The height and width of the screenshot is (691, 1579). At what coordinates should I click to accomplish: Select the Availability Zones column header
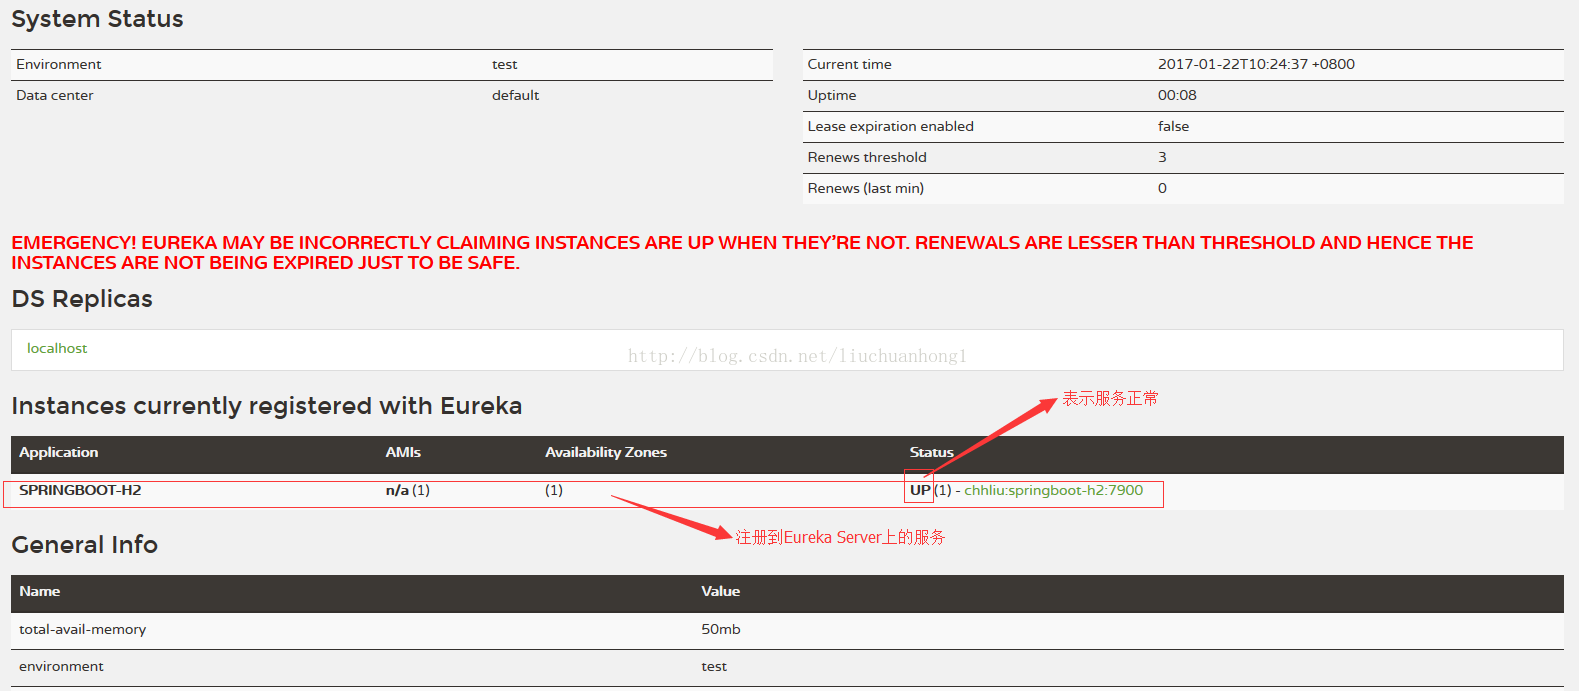coord(605,452)
